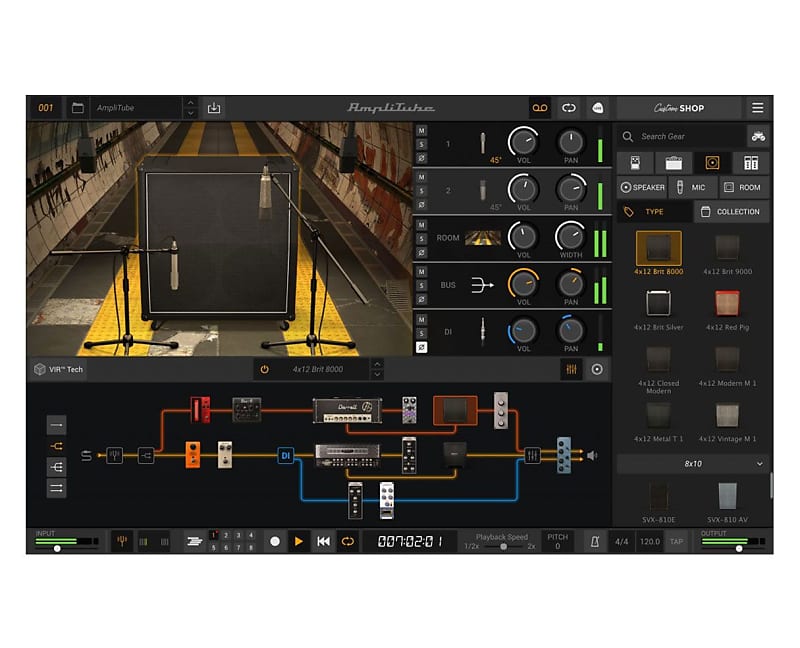Click the preset up stepper arrow
Image resolution: width=800 pixels, height=648 pixels.
pyautogui.click(x=190, y=102)
